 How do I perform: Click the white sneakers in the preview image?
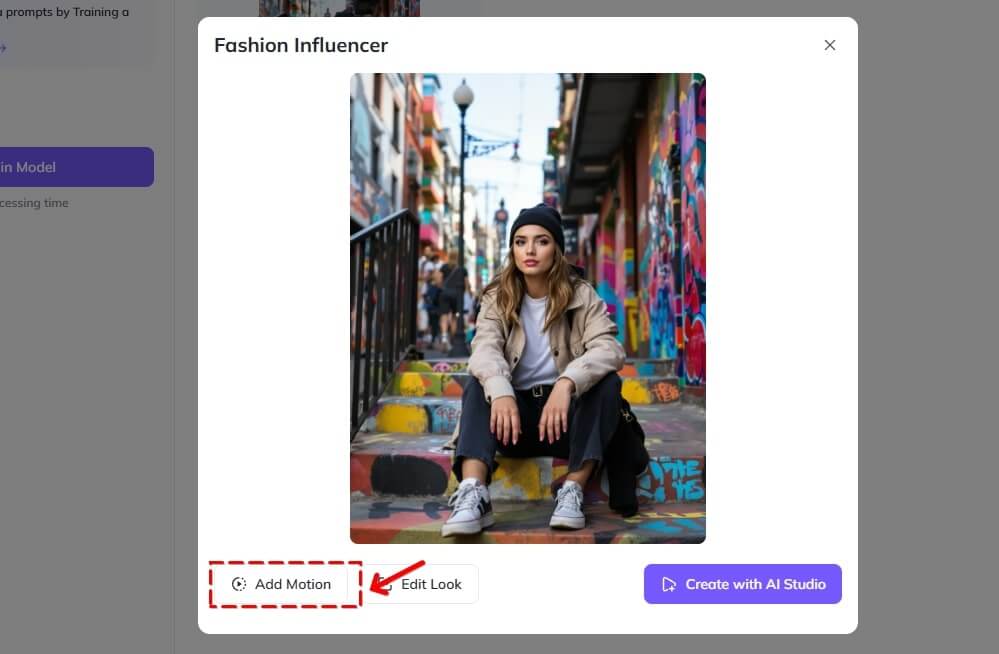pos(468,508)
